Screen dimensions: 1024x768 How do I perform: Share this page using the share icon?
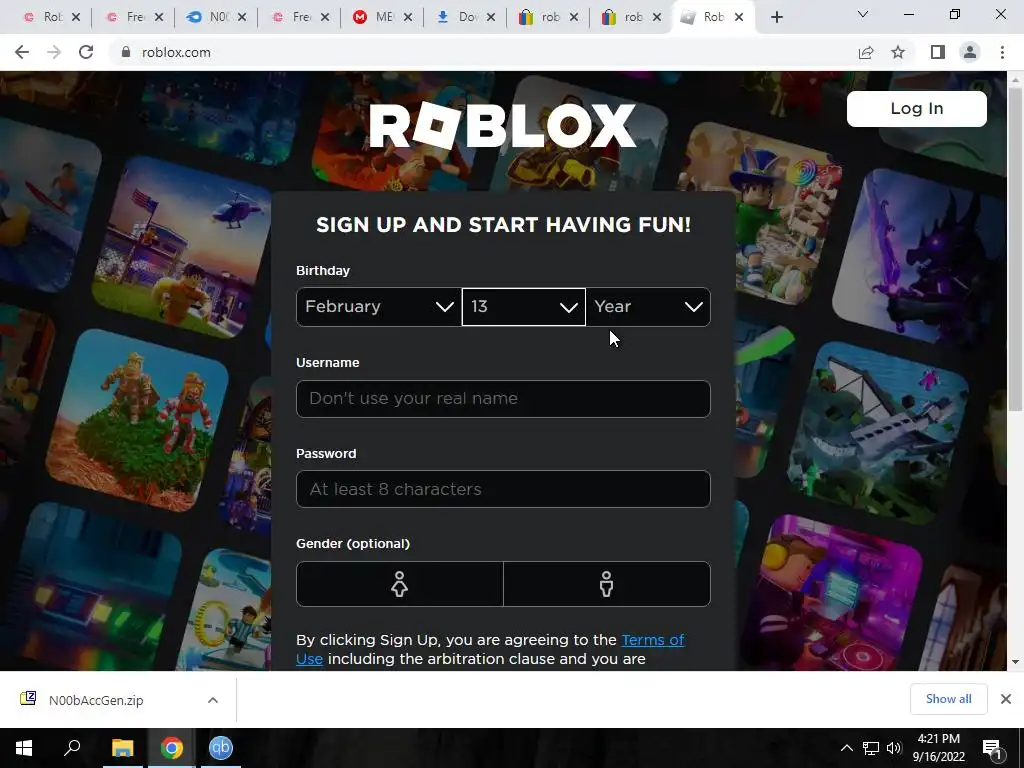coord(866,52)
